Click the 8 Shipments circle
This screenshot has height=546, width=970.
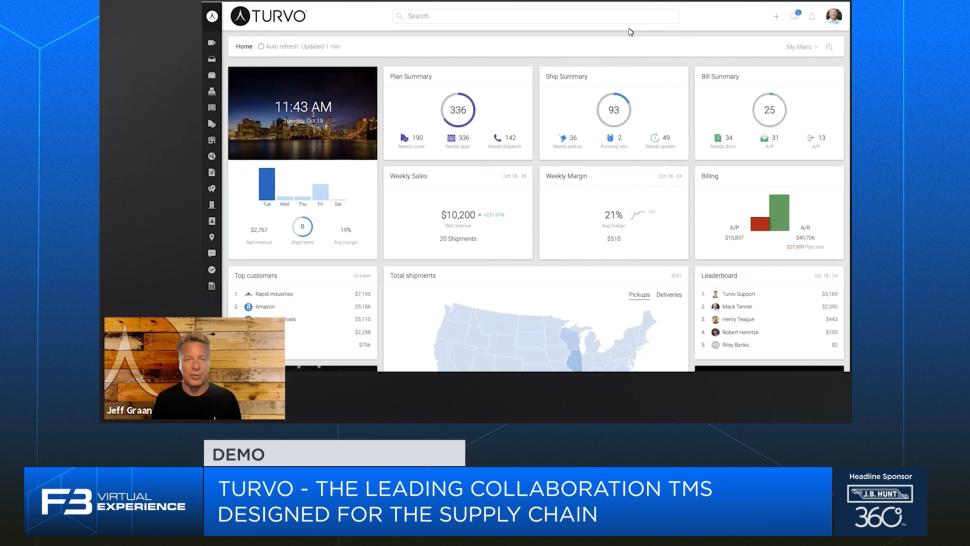[x=303, y=226]
